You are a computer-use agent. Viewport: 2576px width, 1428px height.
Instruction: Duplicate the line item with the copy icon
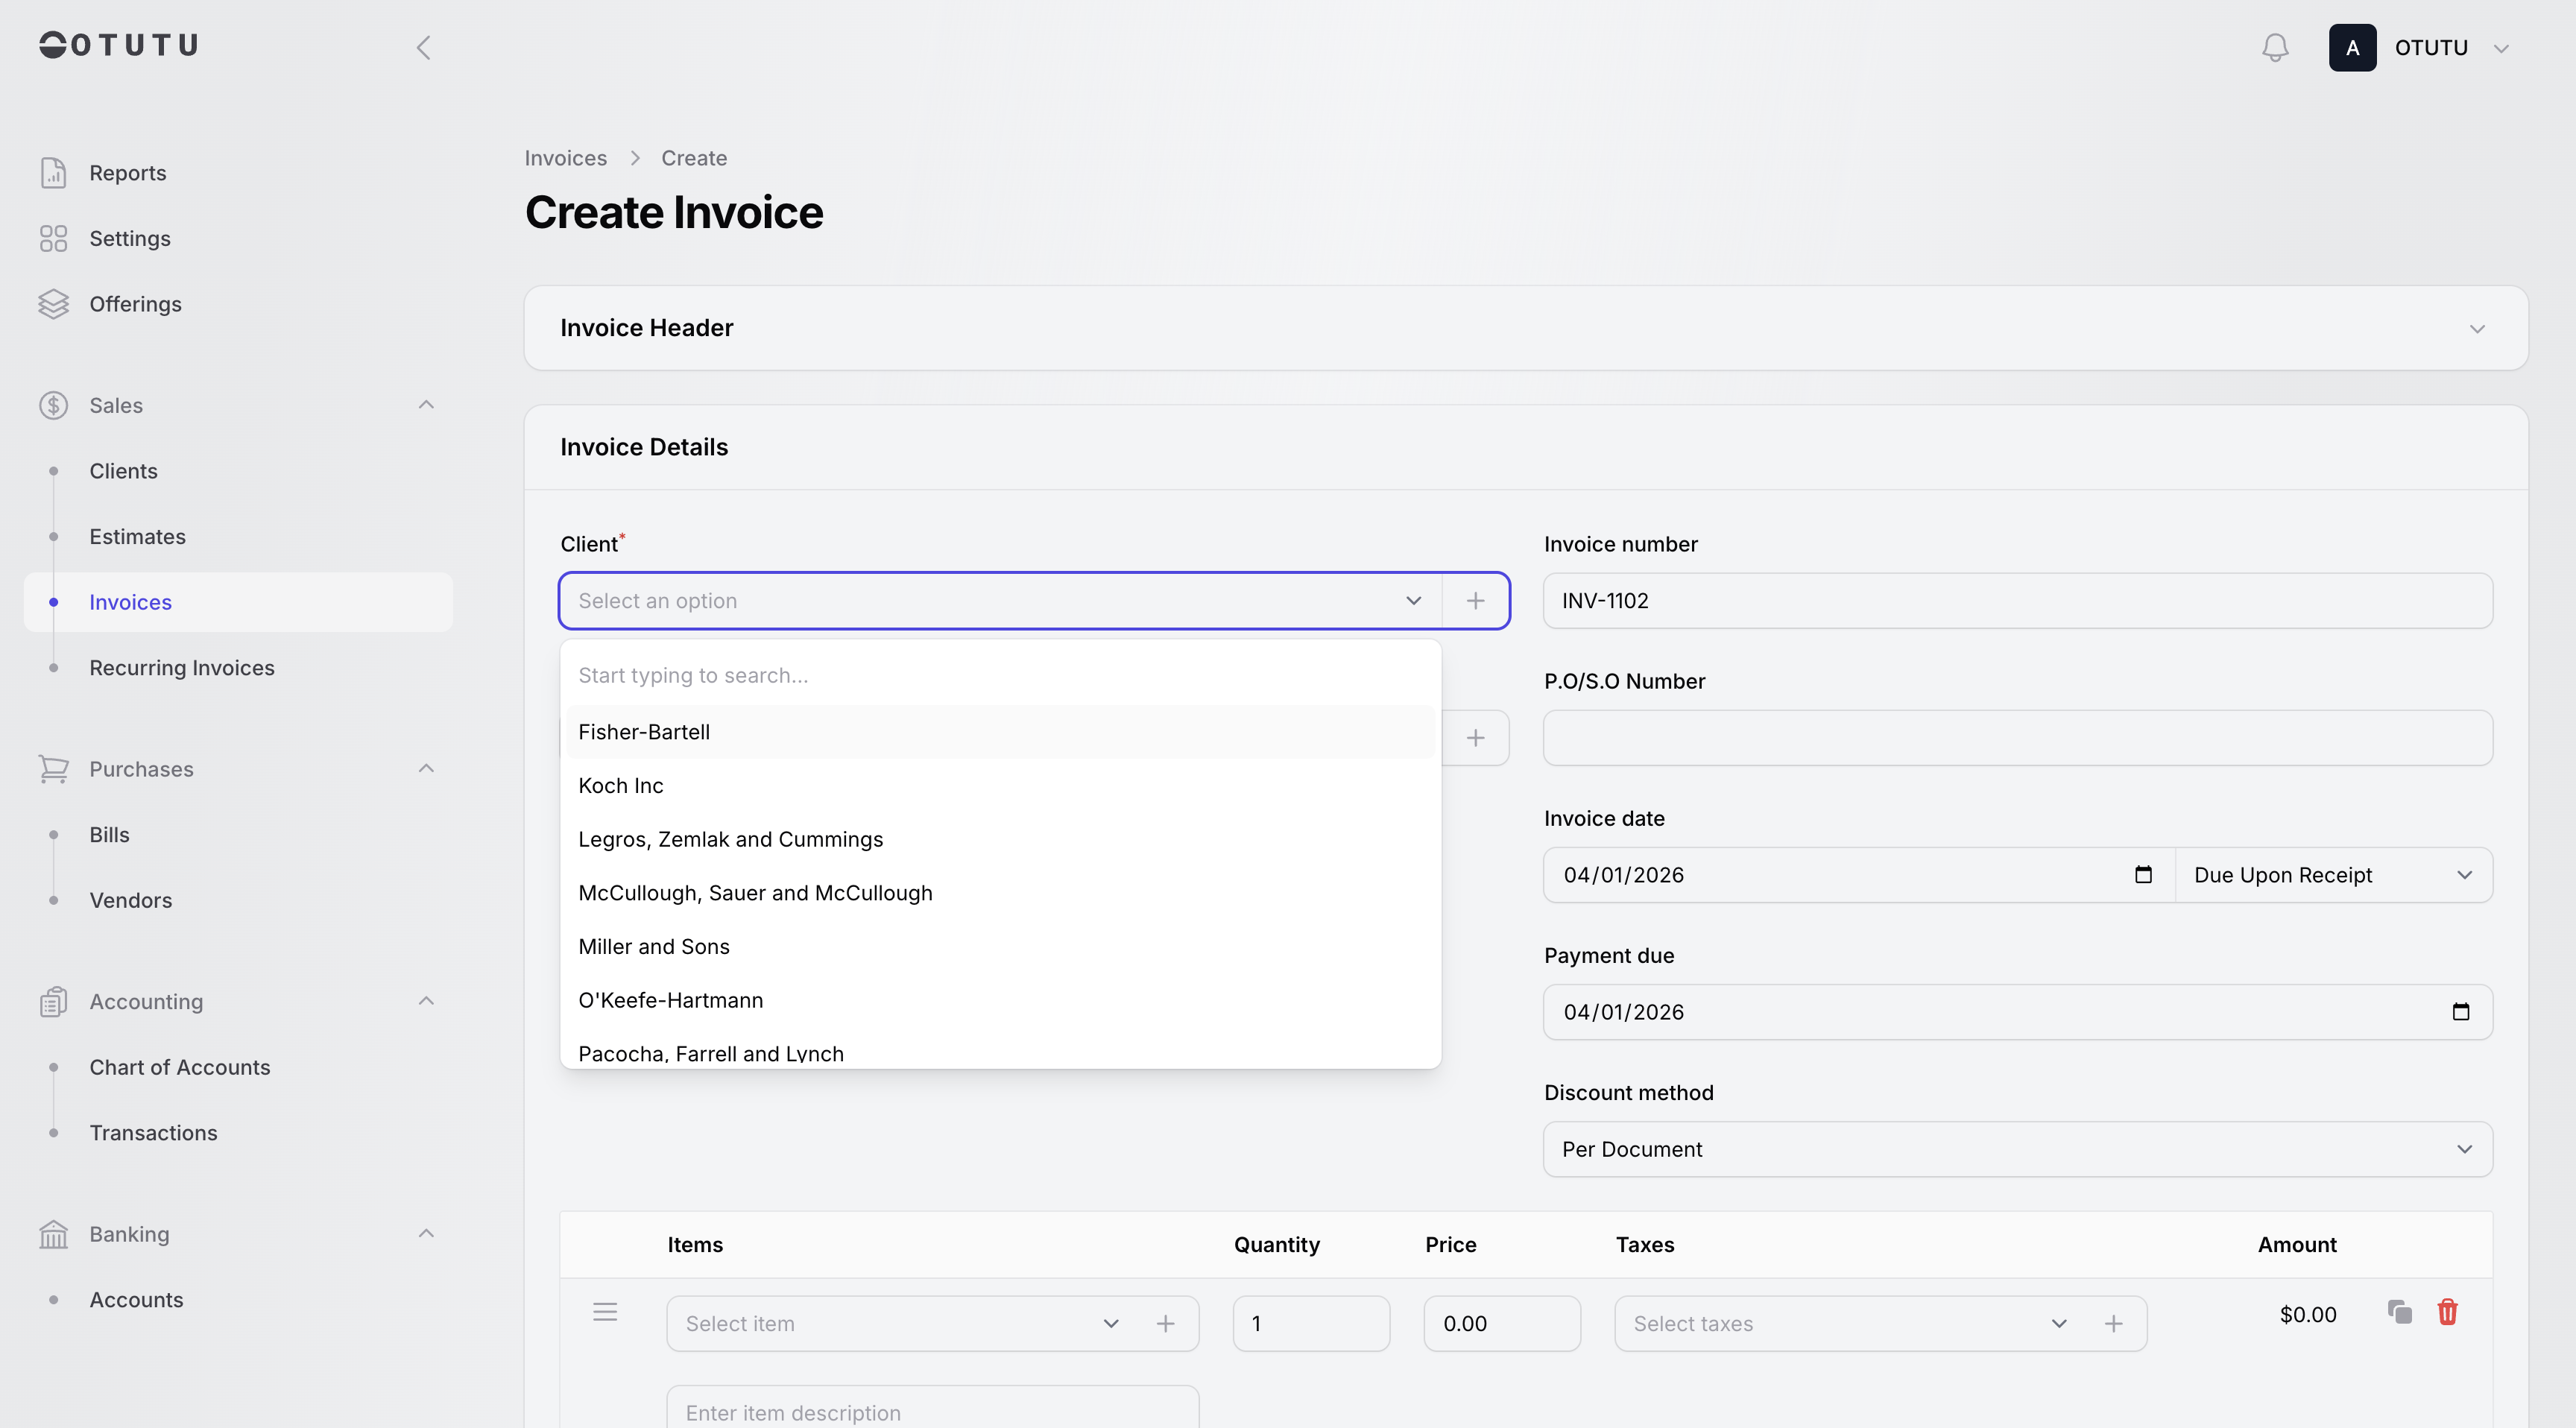click(x=2399, y=1312)
